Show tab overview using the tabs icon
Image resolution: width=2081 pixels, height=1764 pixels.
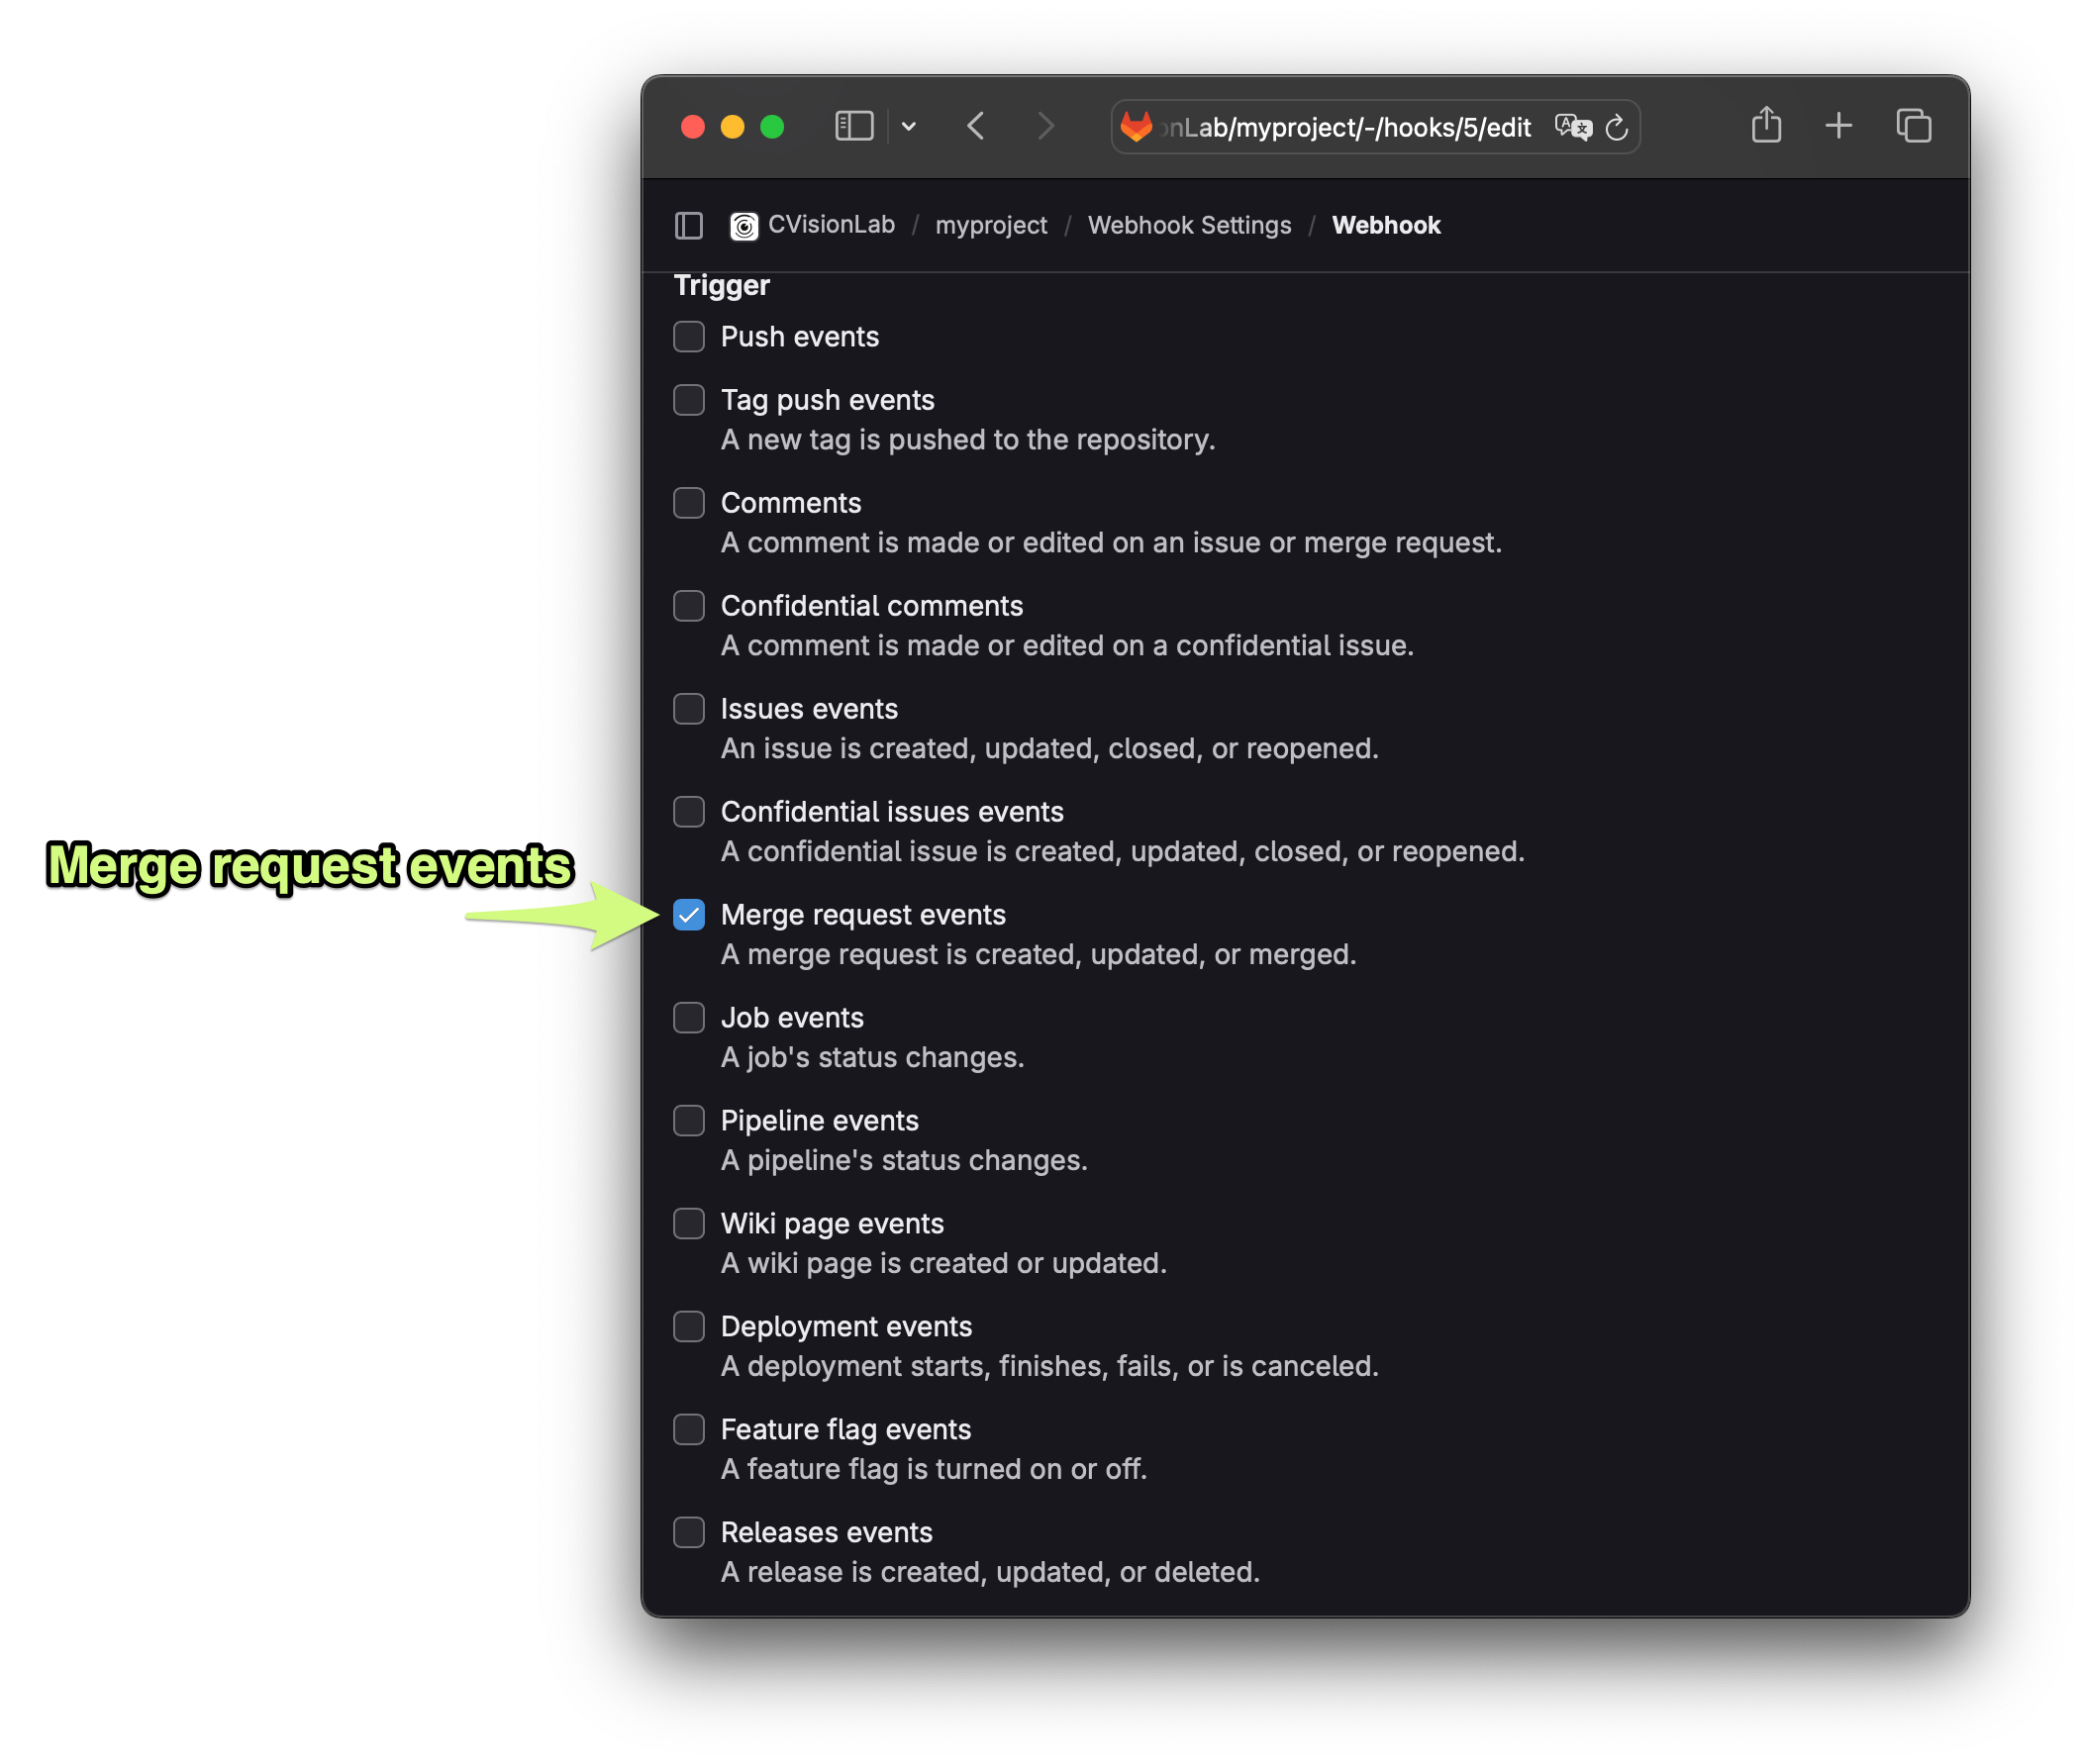coord(1914,125)
